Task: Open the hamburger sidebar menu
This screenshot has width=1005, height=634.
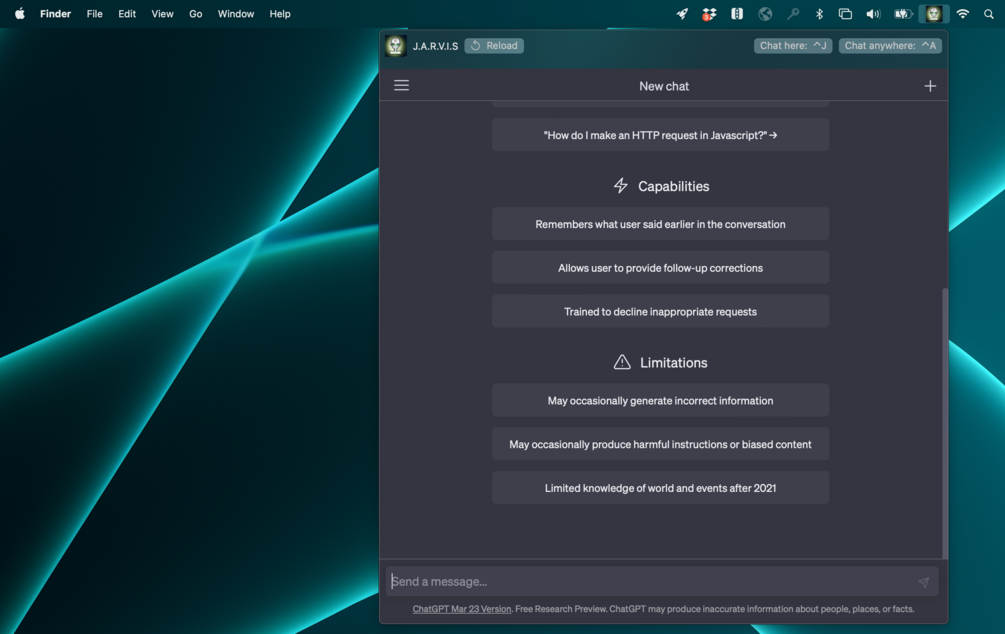Action: (401, 85)
